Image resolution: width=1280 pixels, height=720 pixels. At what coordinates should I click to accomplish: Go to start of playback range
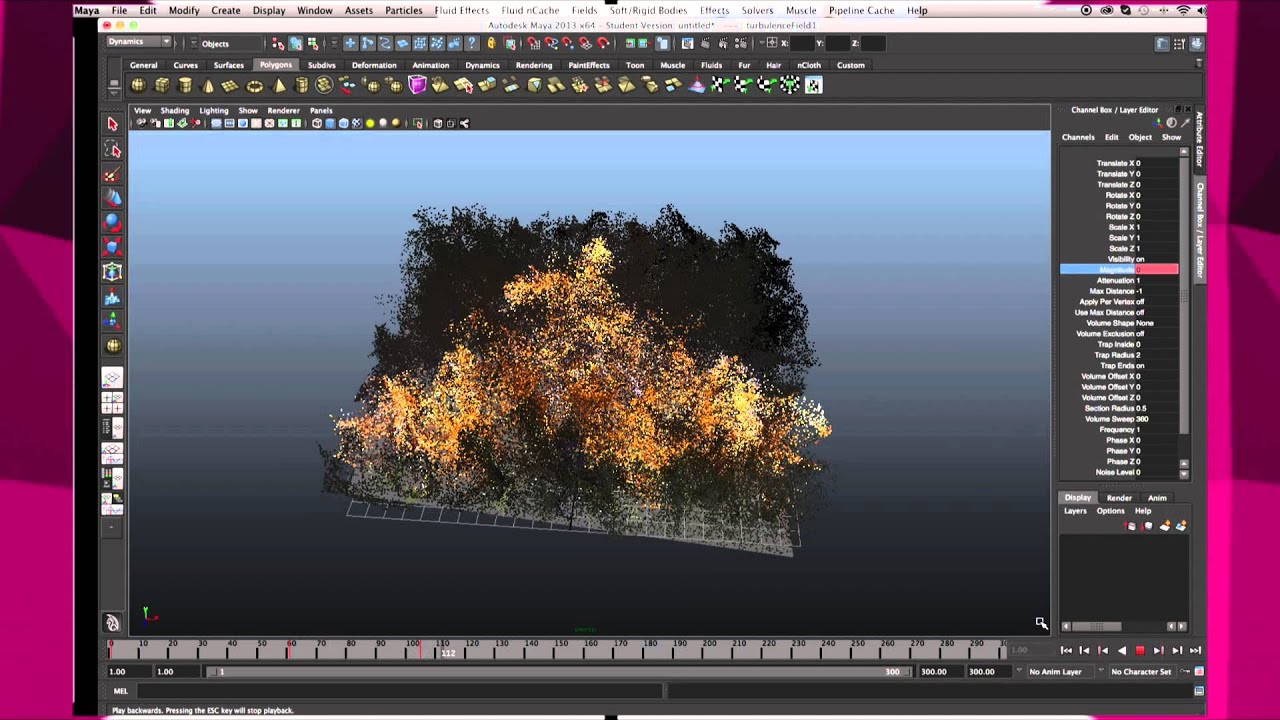pos(1066,650)
